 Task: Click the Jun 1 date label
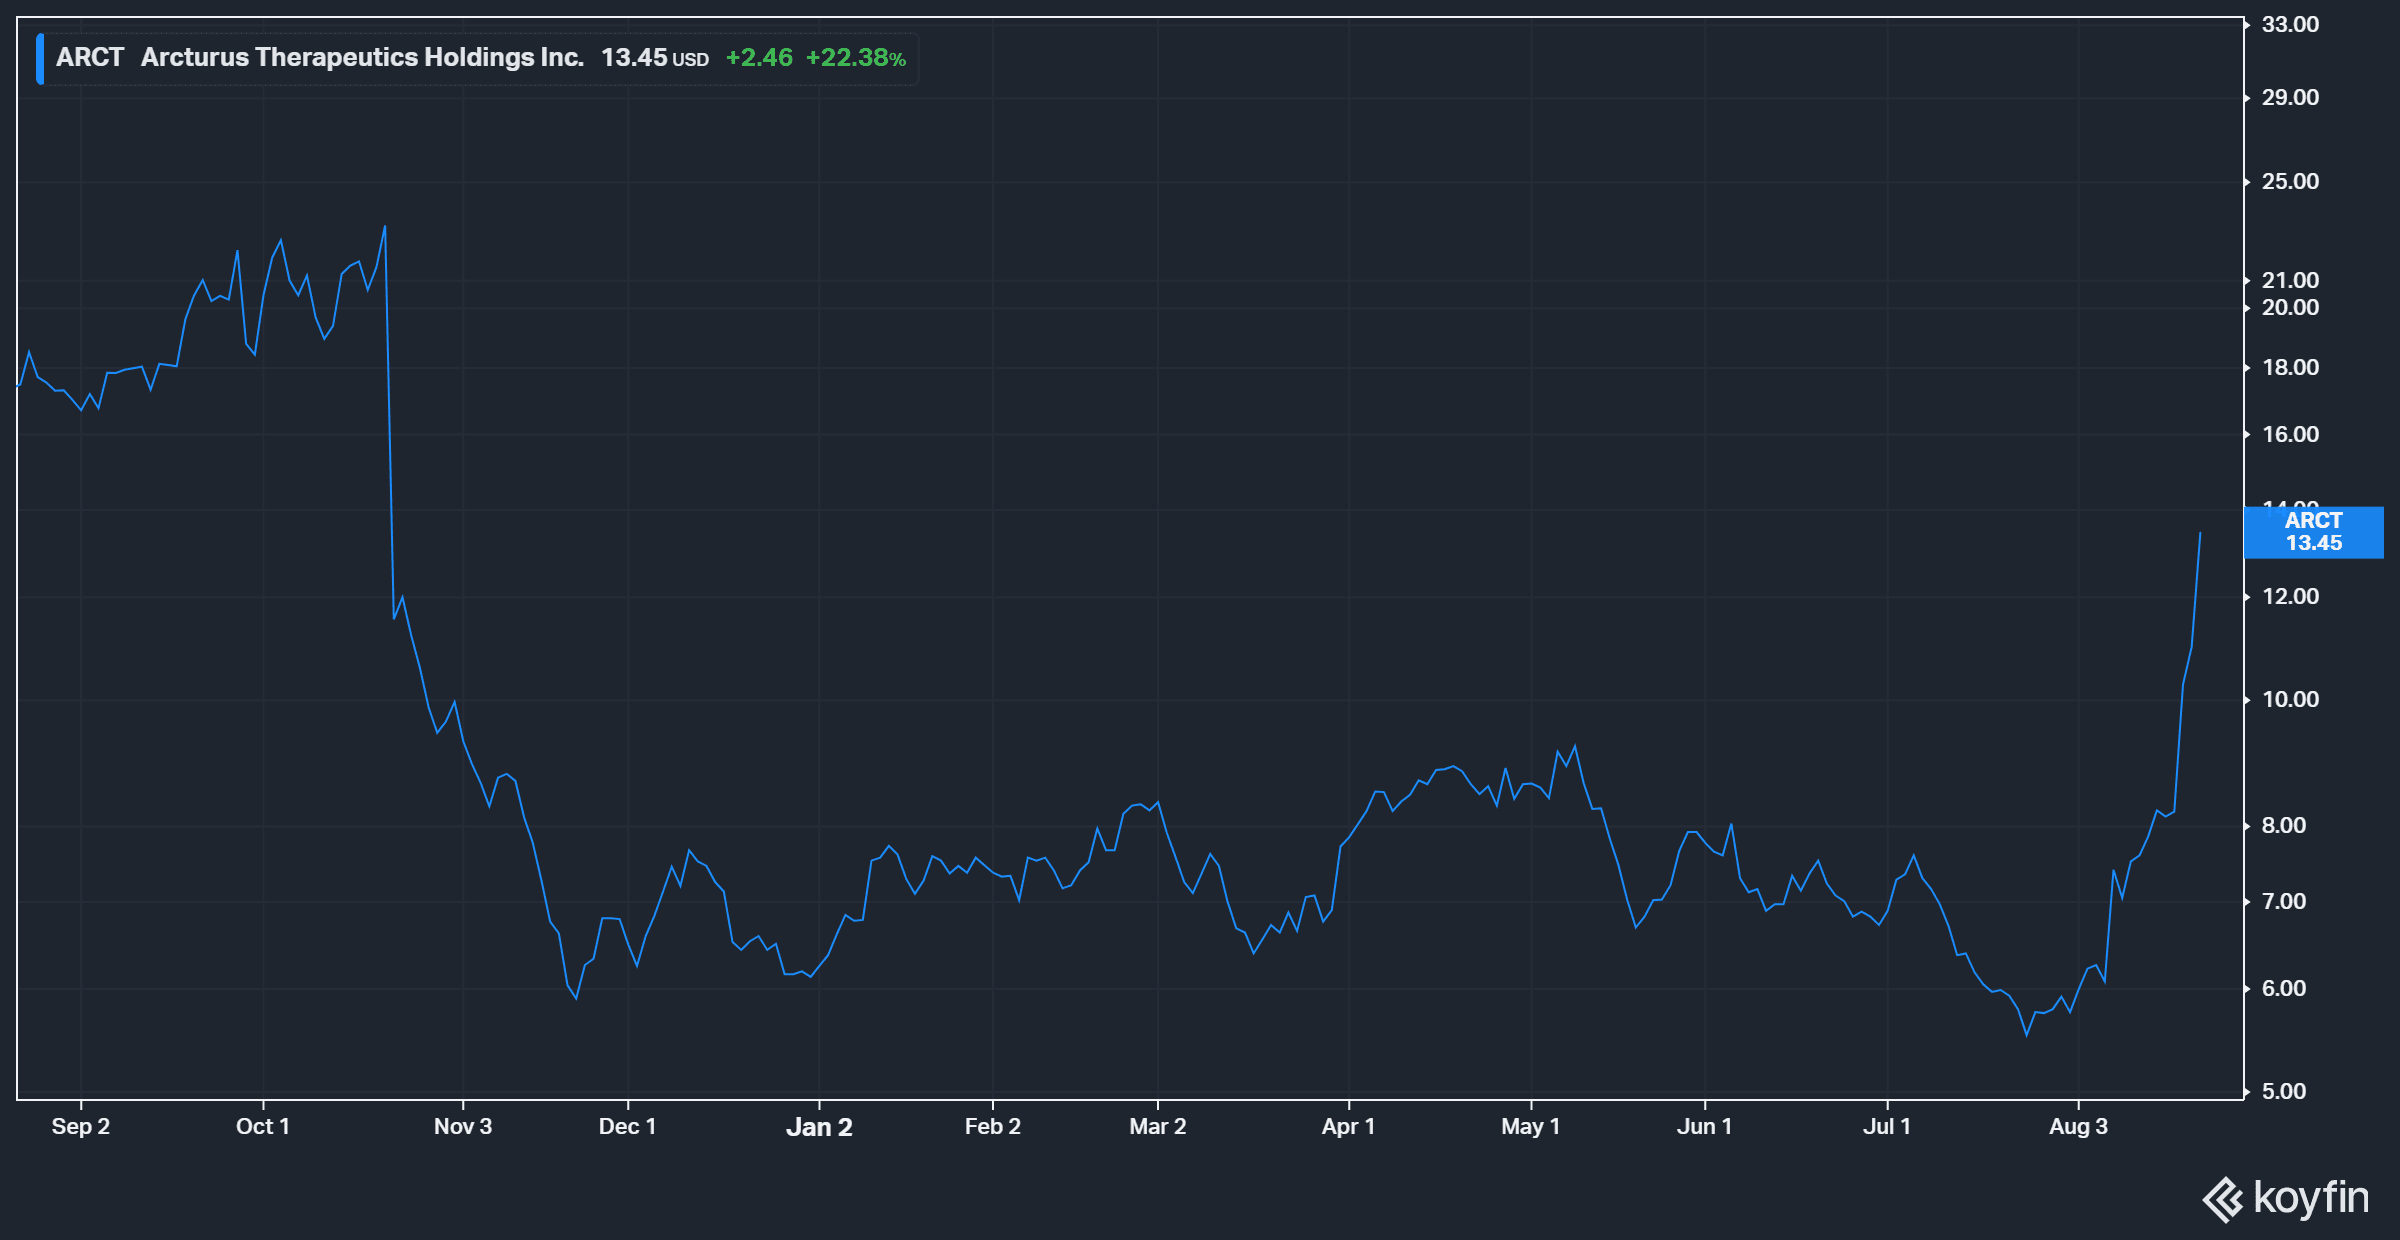[x=1705, y=1127]
